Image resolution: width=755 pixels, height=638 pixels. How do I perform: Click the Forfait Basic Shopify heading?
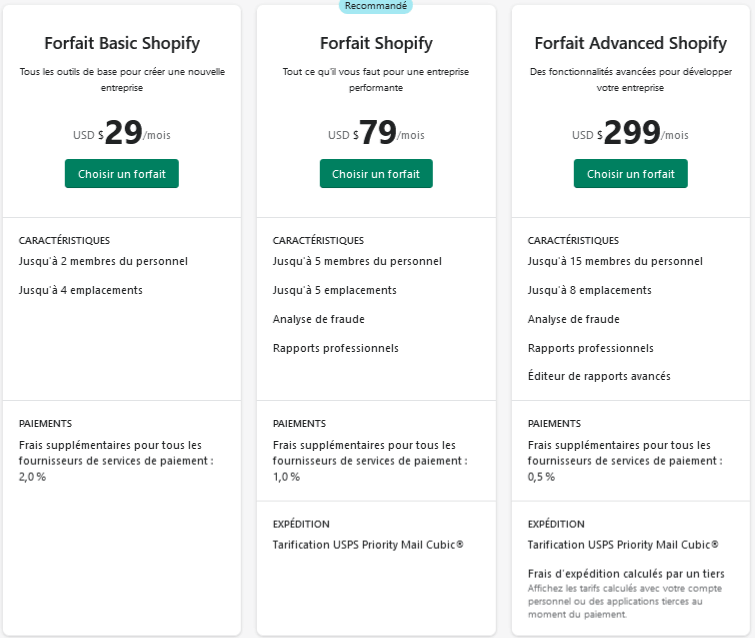122,43
